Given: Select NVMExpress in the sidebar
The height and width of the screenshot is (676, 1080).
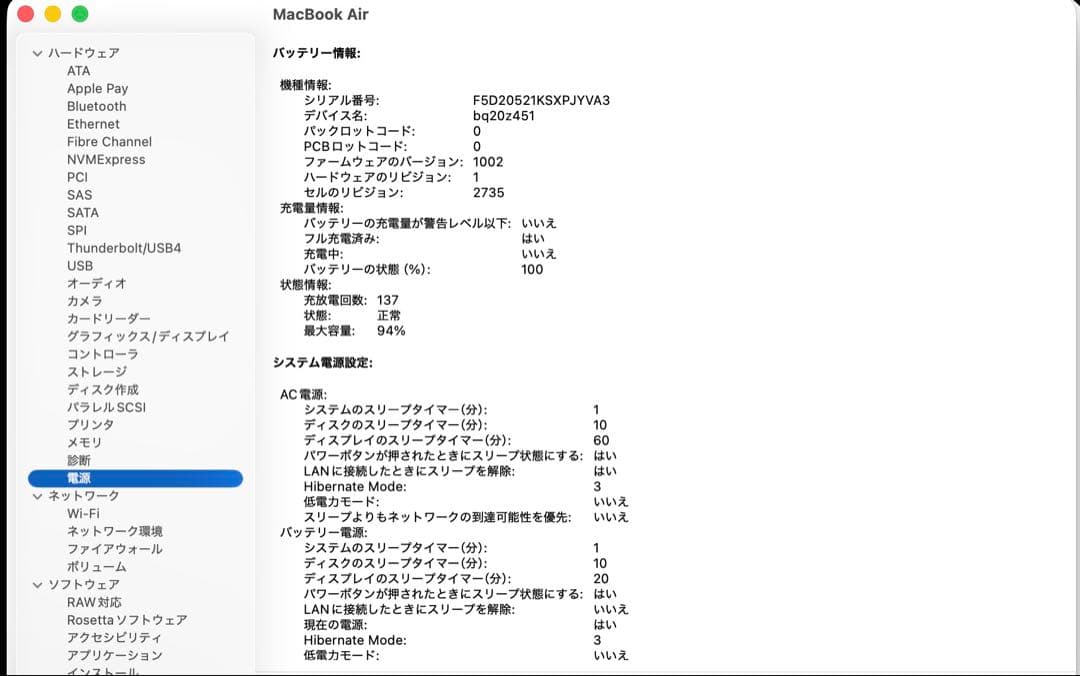Looking at the screenshot, I should pos(106,159).
